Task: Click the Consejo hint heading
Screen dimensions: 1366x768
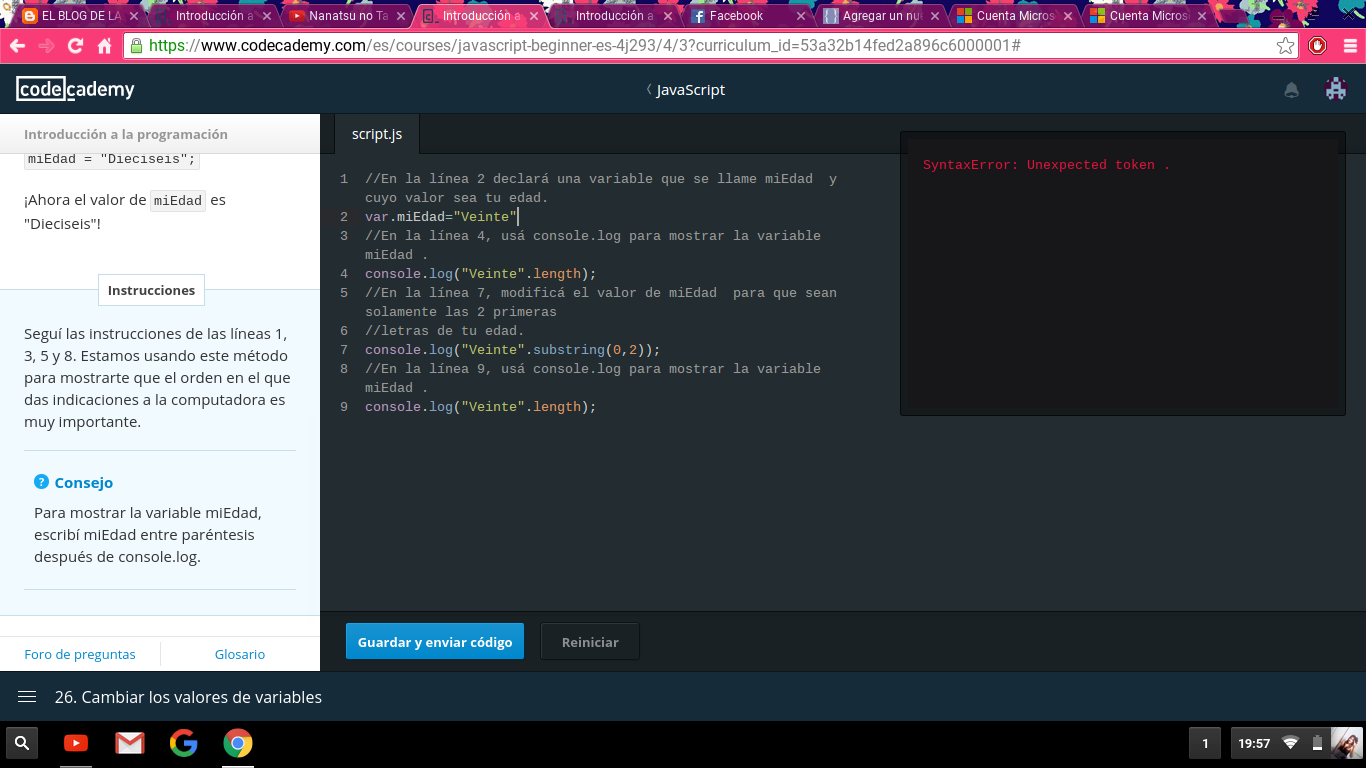Action: coord(83,482)
